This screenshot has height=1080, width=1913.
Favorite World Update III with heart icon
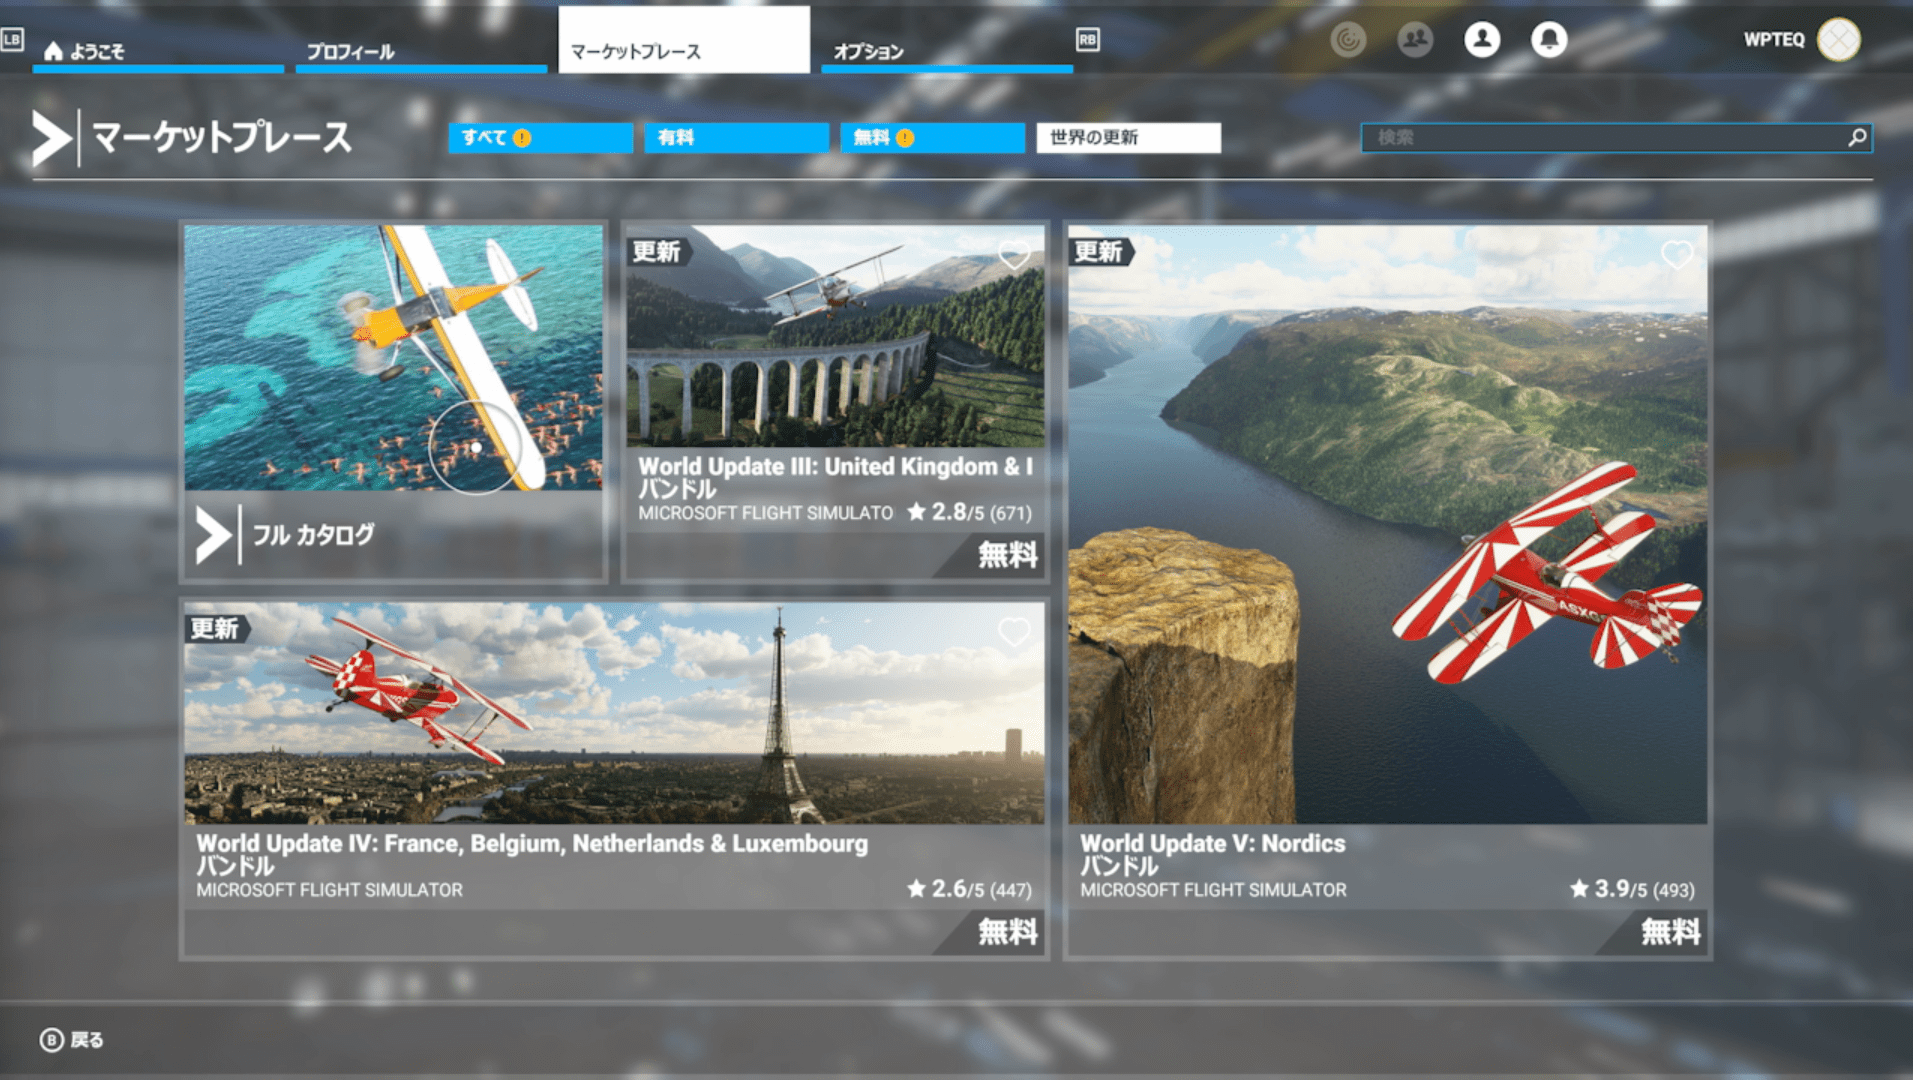(x=1014, y=255)
